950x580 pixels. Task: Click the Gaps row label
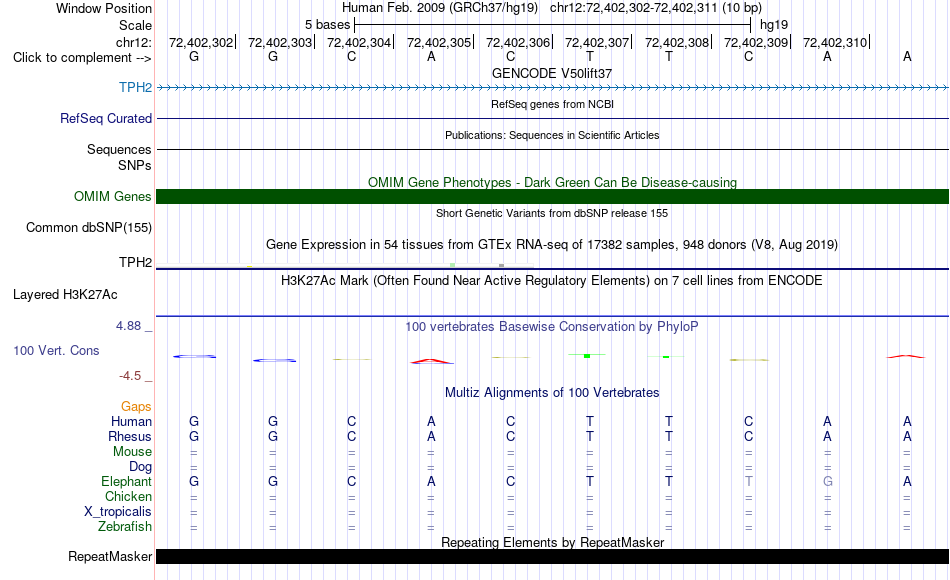[x=136, y=407]
